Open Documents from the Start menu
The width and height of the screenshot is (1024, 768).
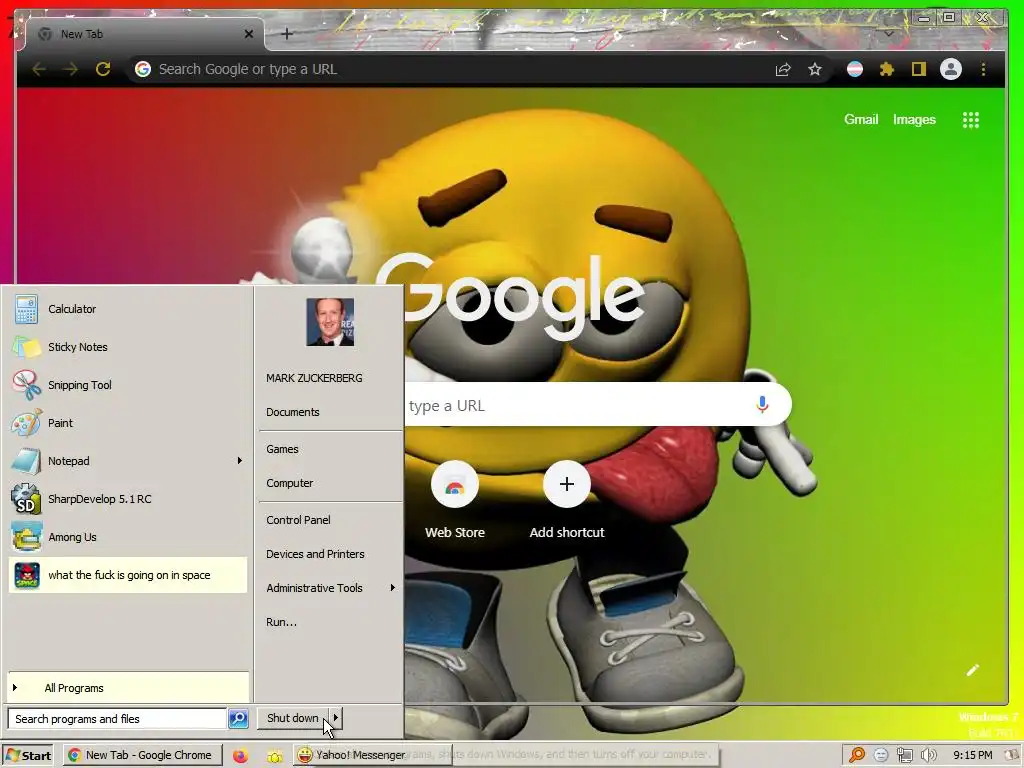(x=293, y=412)
